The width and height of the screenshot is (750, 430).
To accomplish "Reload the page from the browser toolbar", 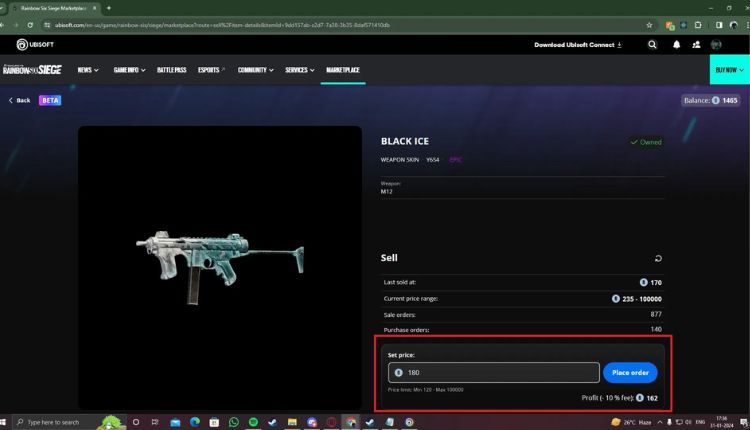I will pos(30,25).
